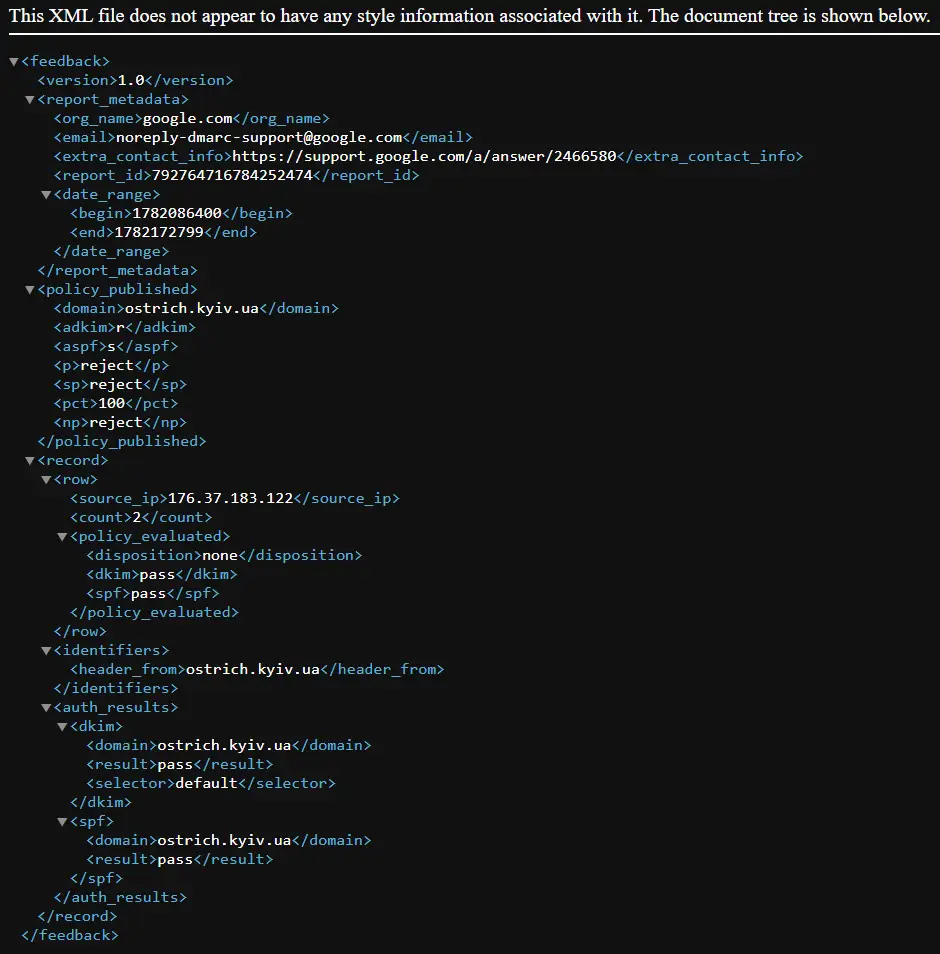
Task: Click header_from value ostrich.kyiv.ua
Action: (252, 669)
